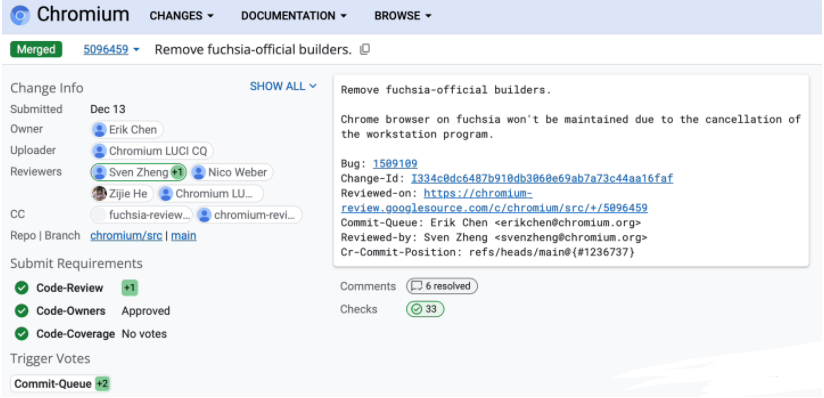Copy the change subject with the copy icon
Screen dimensions: 824x398
point(365,49)
